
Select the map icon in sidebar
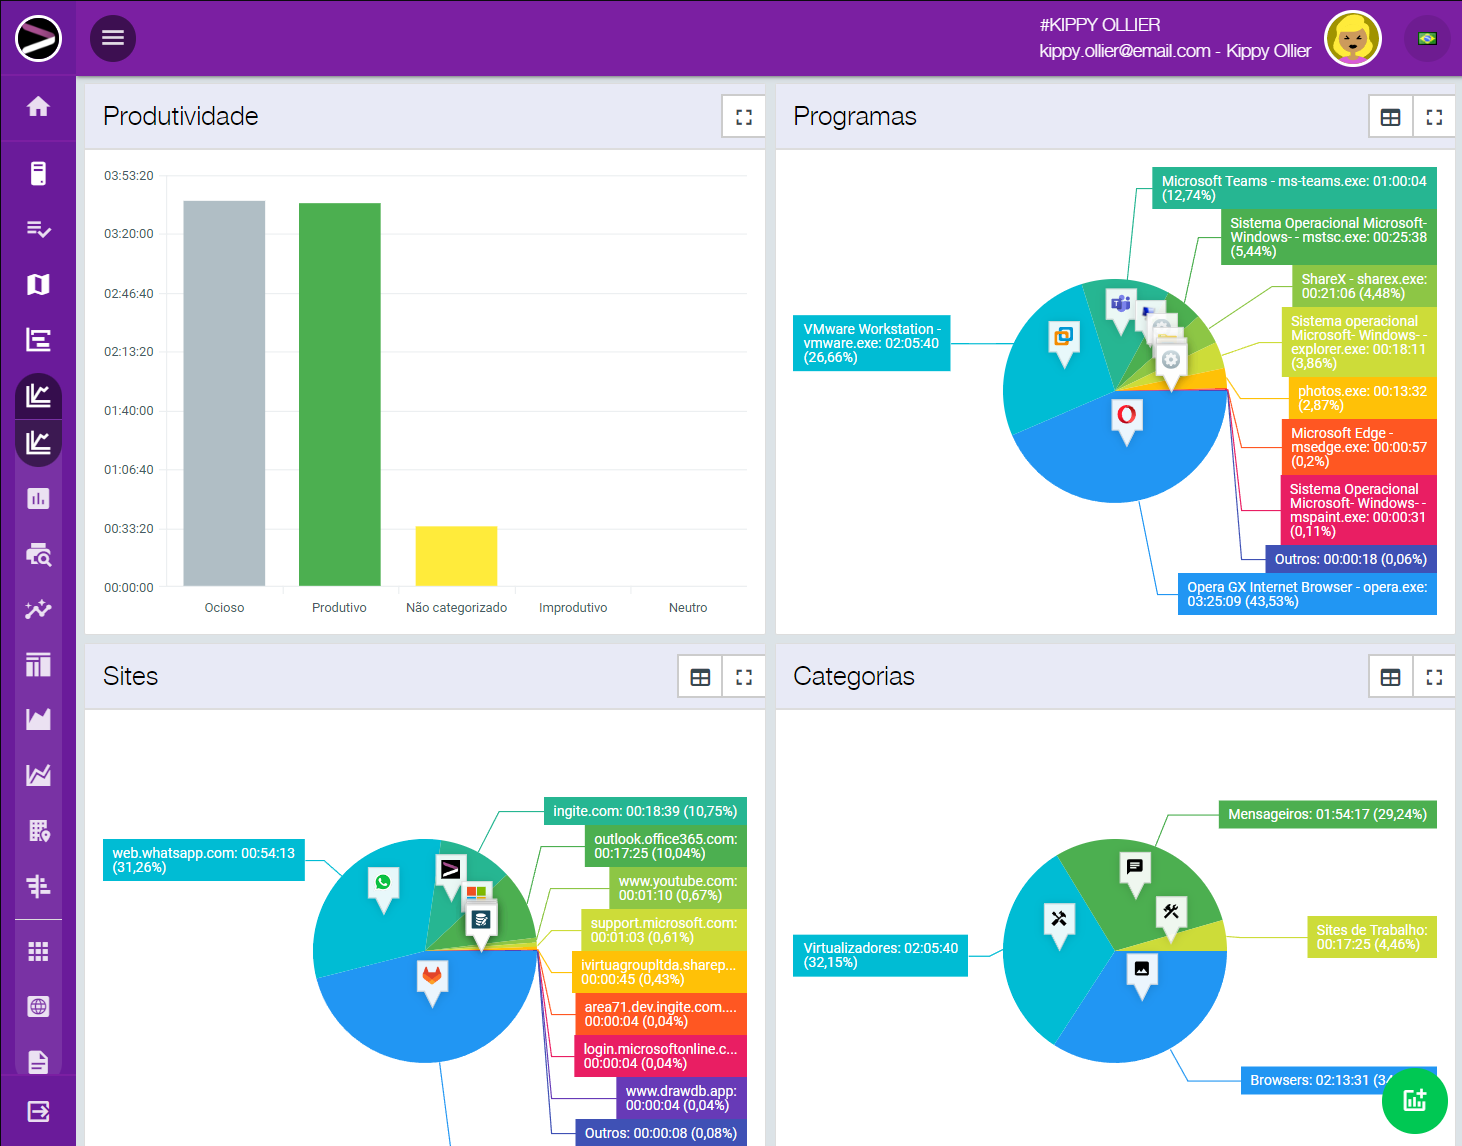coord(38,285)
